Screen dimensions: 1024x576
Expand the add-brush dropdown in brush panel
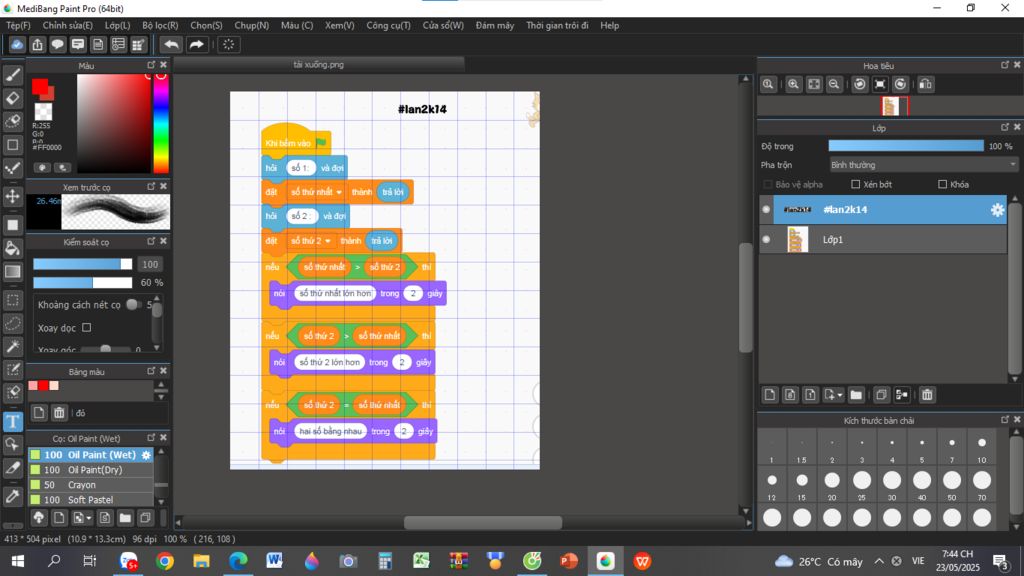(90, 518)
